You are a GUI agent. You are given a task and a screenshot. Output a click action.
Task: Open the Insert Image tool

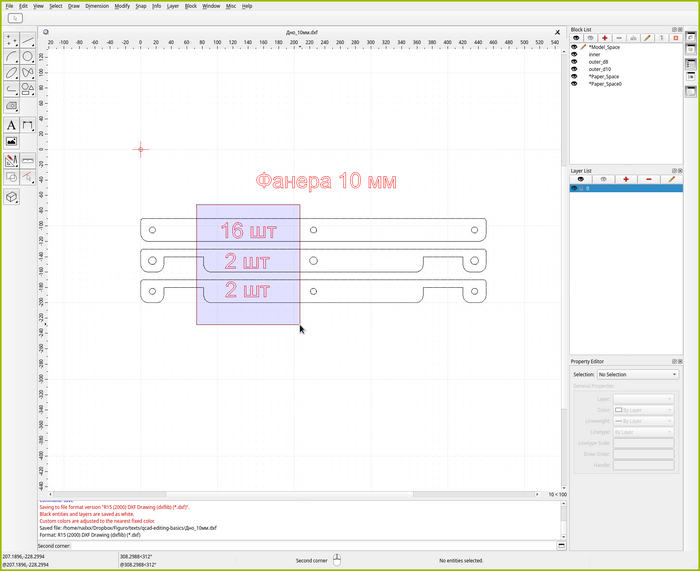click(11, 142)
